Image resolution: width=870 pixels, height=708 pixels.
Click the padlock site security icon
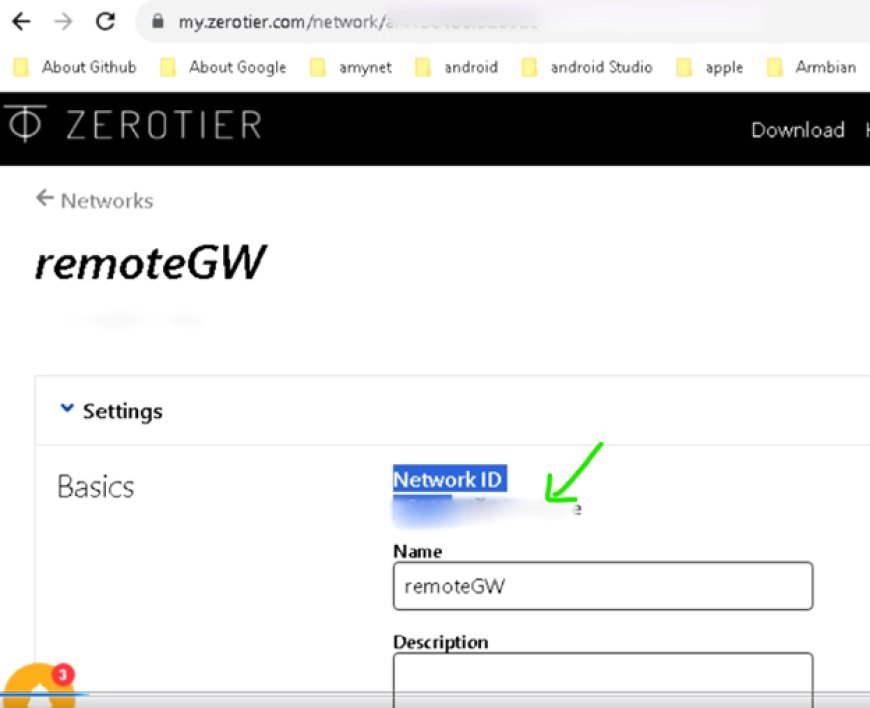click(158, 22)
